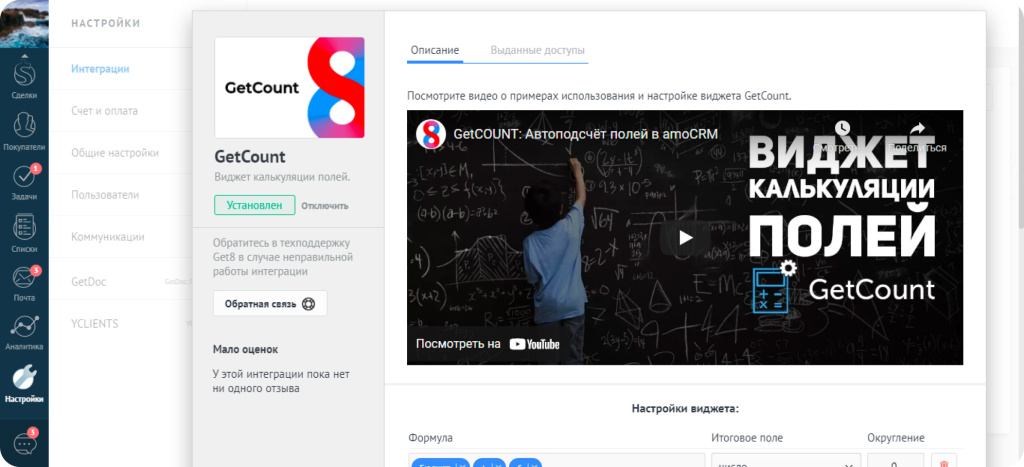The height and width of the screenshot is (467, 1024).
Task: Click the Обратная связь feedback button
Action: point(269,304)
